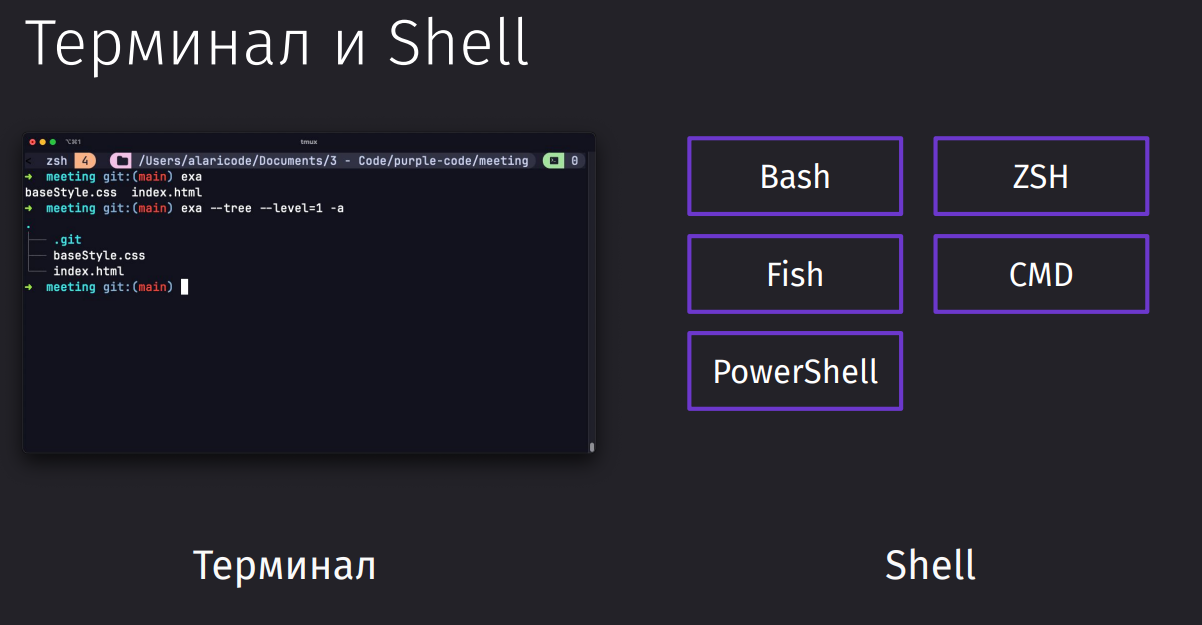Pick the PowerShell box
The width and height of the screenshot is (1202, 625).
tap(795, 371)
